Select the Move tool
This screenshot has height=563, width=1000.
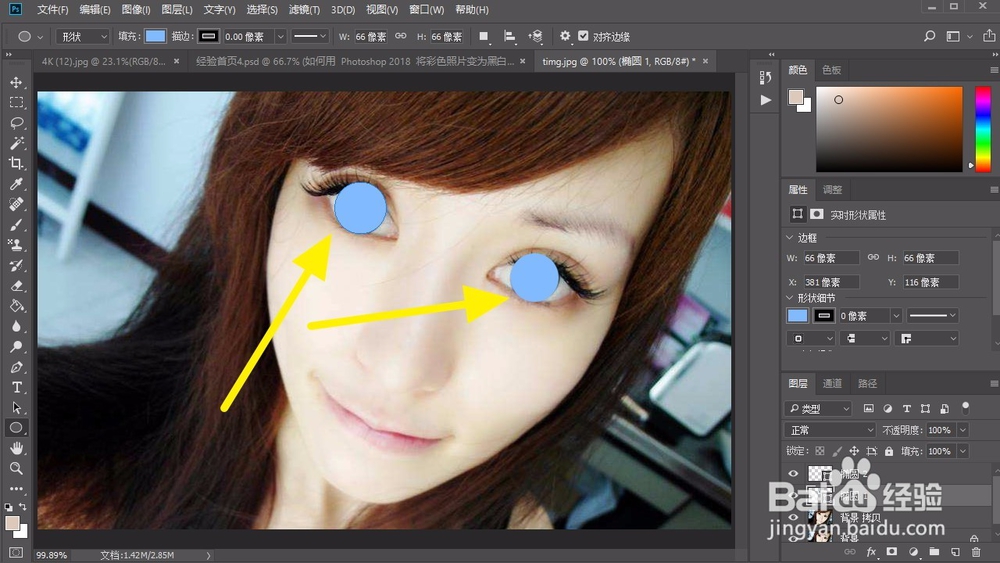(17, 82)
